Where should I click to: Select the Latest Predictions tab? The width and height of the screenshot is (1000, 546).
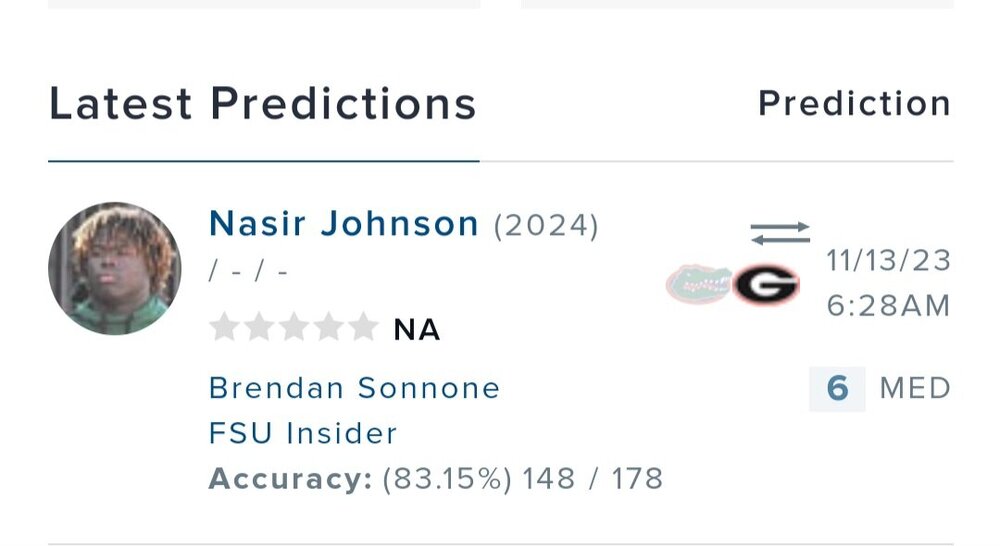(262, 105)
